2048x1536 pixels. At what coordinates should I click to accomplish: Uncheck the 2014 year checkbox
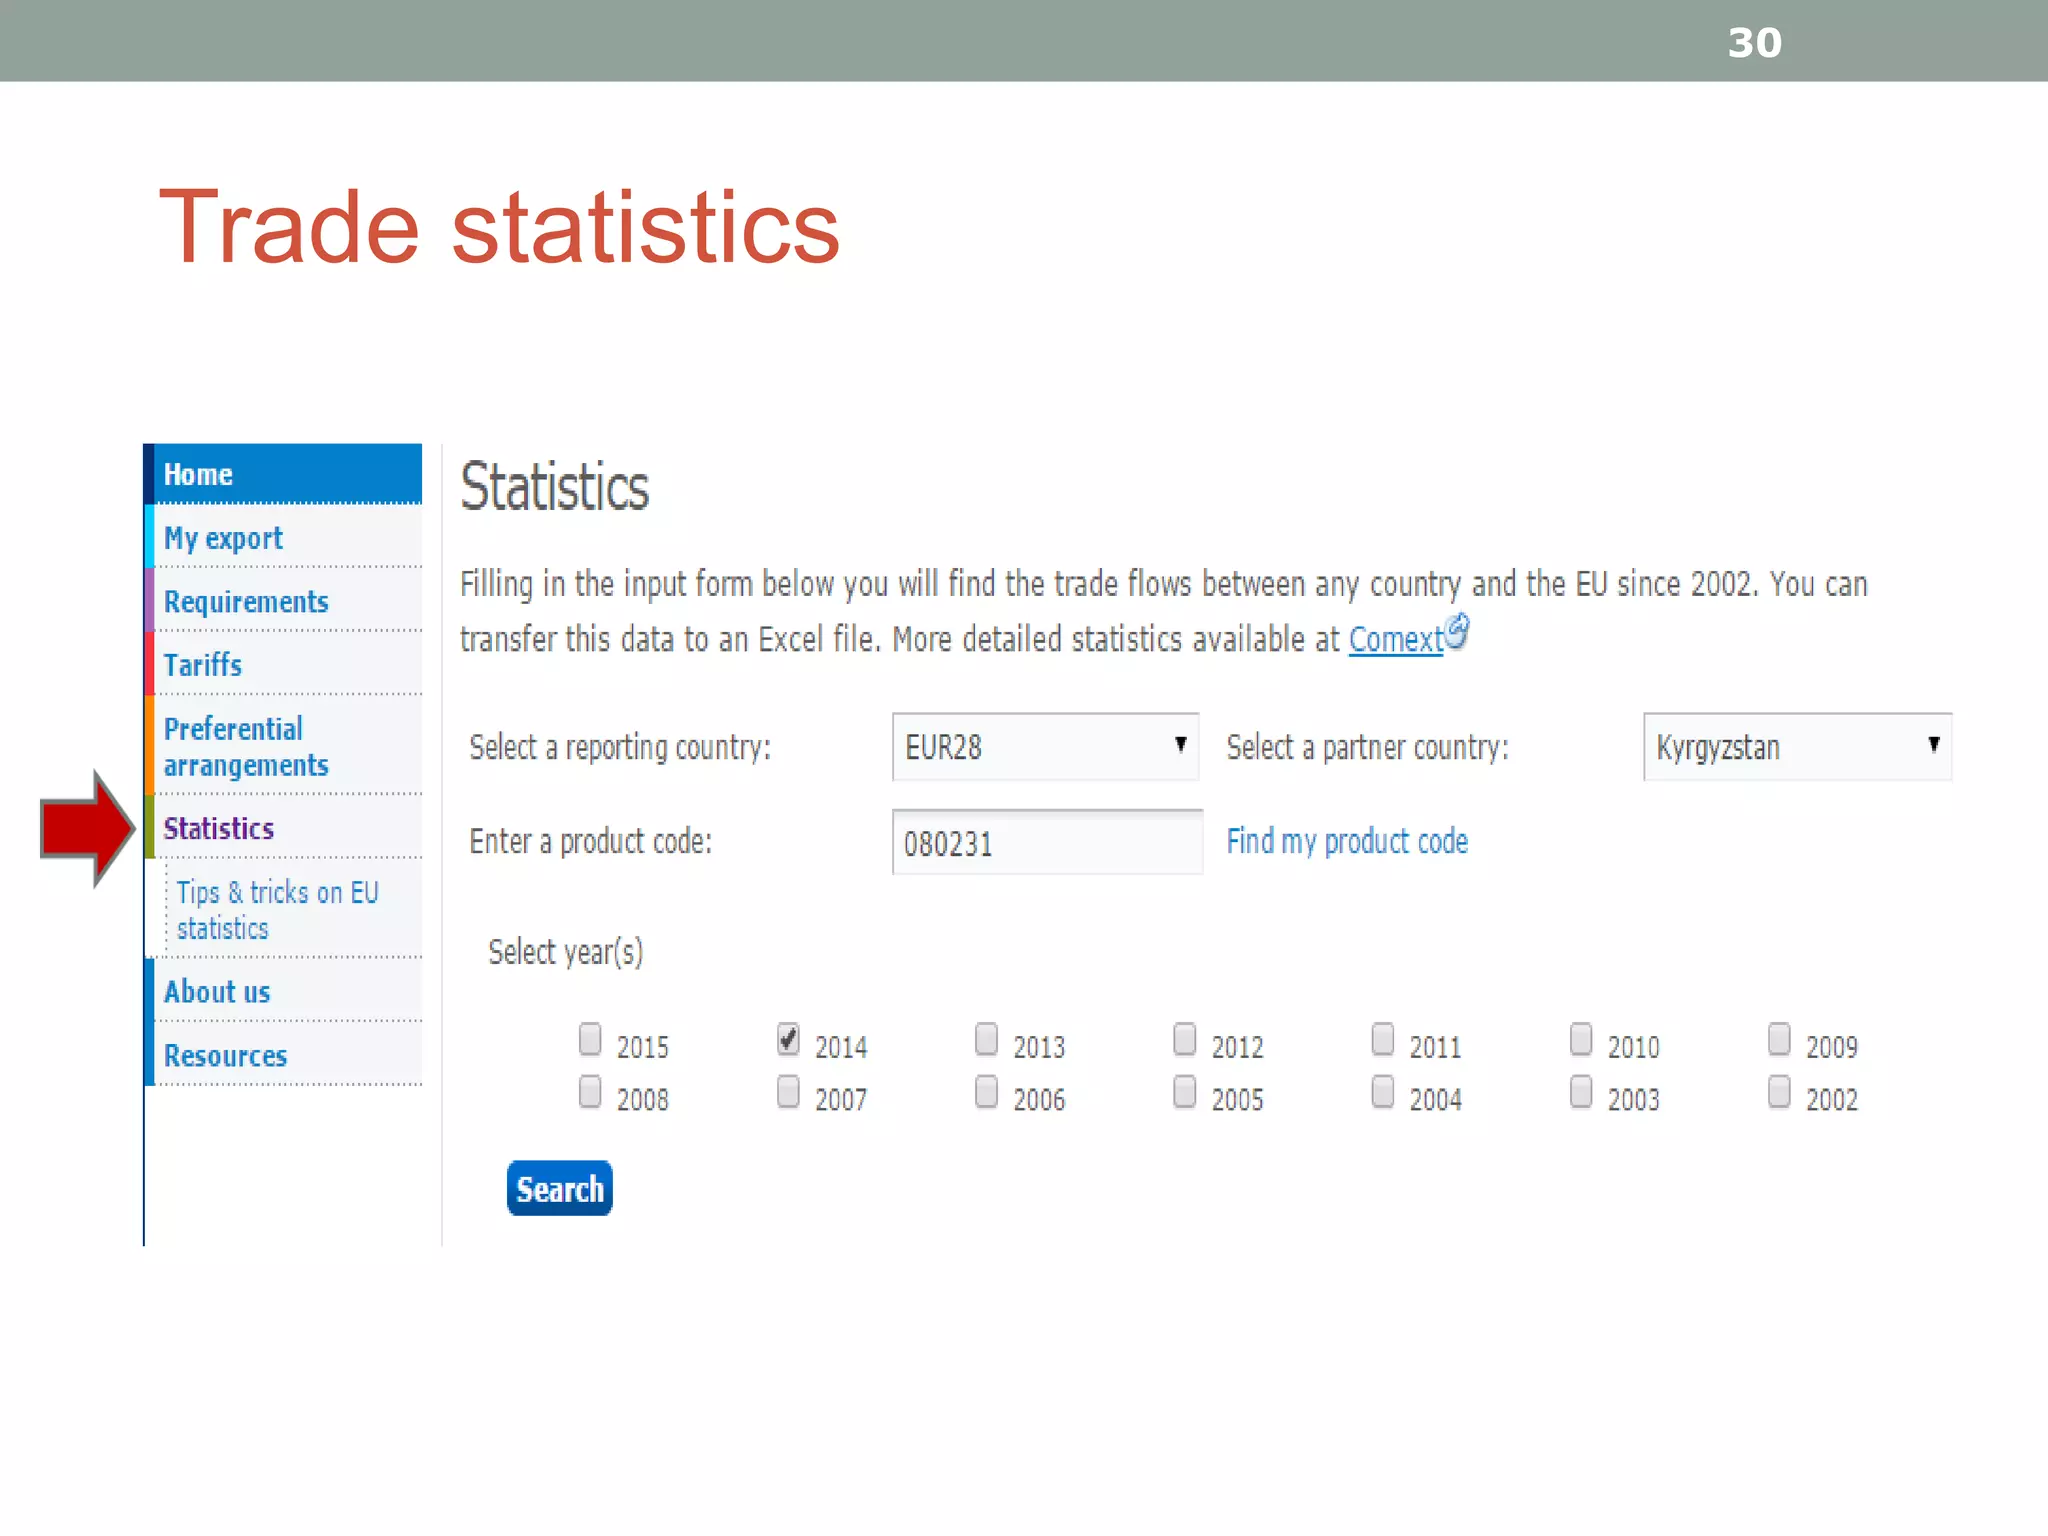point(788,1039)
